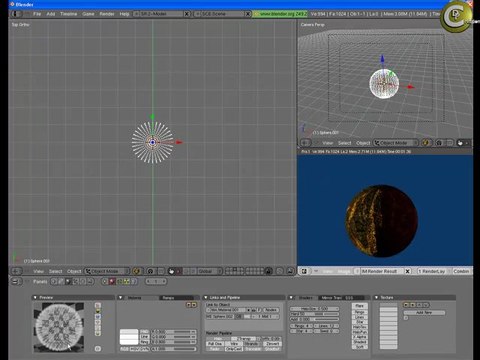
Task: Open the Object Mode dropdown in main viewport
Action: (x=107, y=271)
